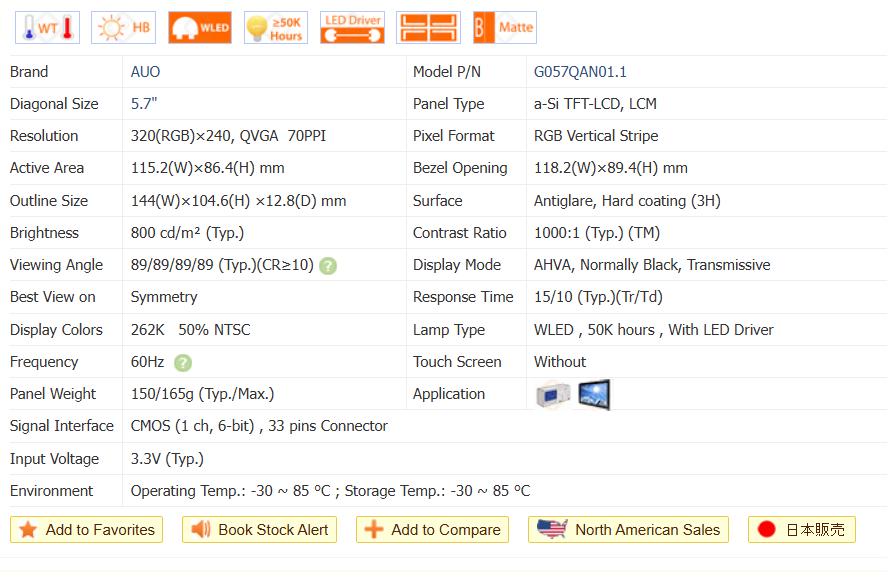
Task: Open the display monitor application thumbnail
Action: 594,395
